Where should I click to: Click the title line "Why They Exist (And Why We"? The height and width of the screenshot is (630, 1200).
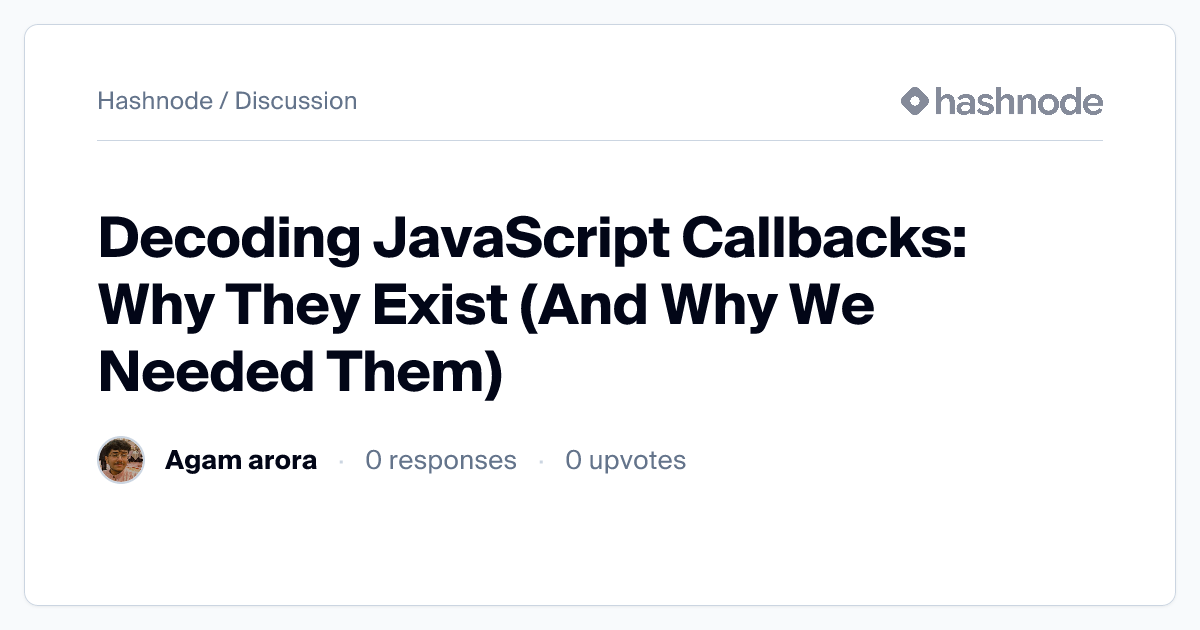pos(486,305)
